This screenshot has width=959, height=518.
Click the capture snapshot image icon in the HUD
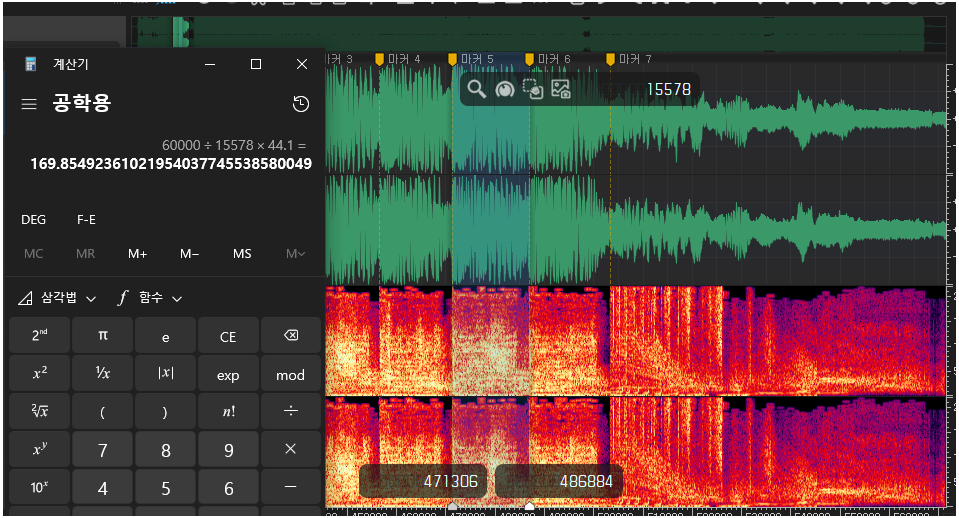point(561,89)
